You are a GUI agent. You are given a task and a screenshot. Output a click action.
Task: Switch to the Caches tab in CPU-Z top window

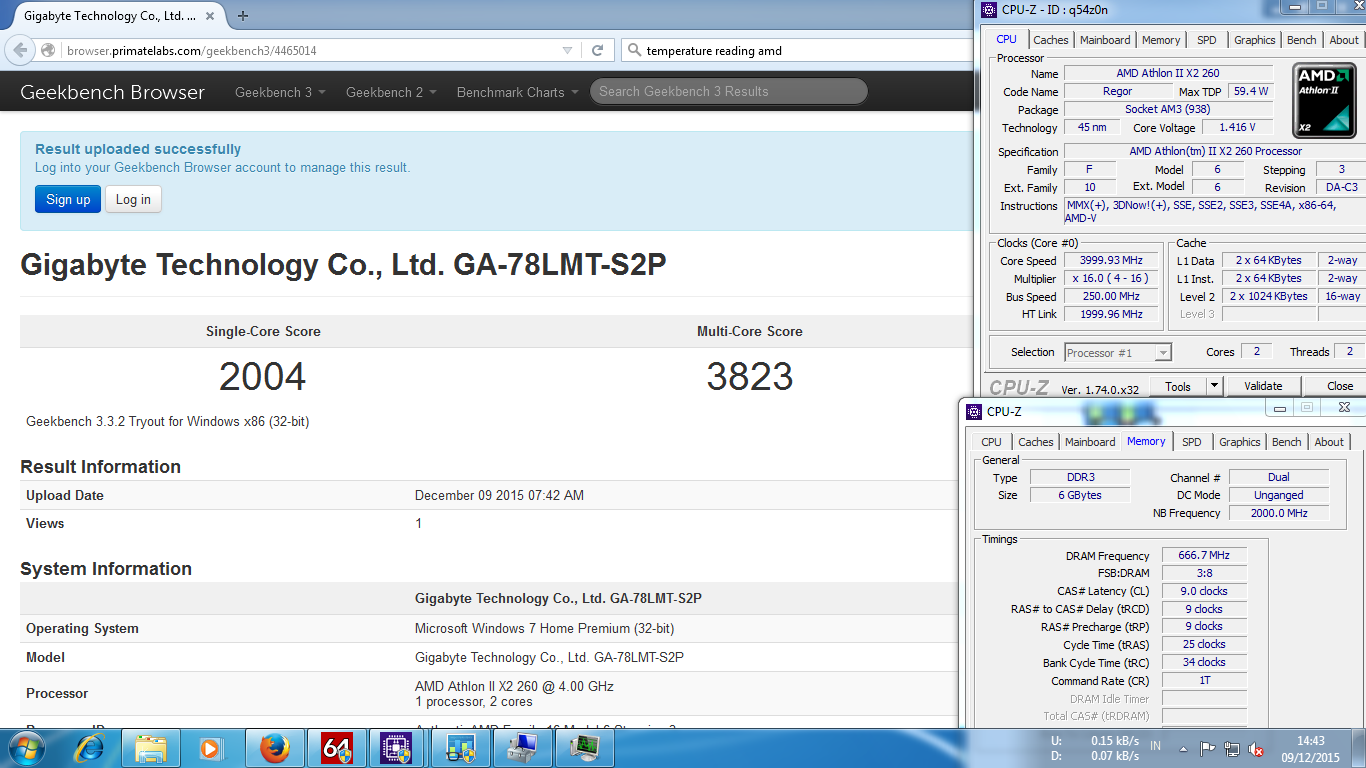tap(1051, 40)
